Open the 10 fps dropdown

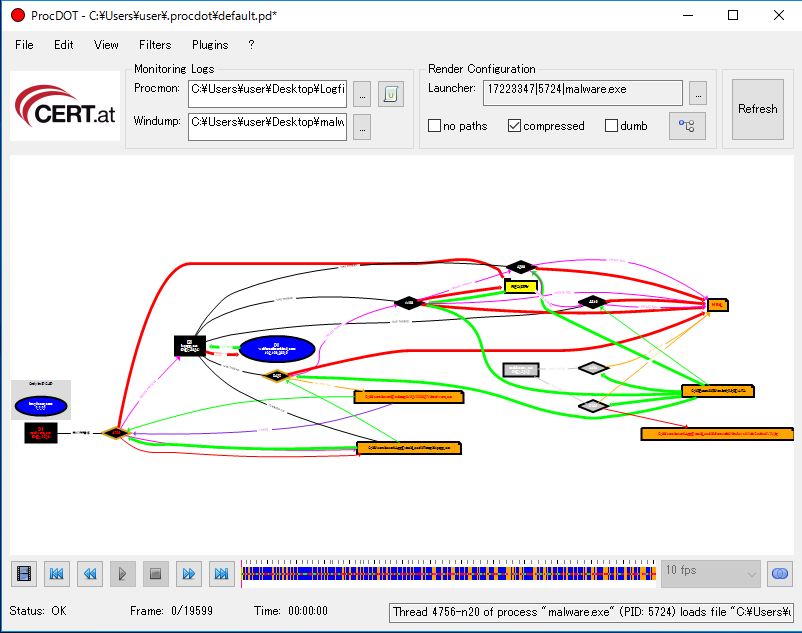click(711, 574)
